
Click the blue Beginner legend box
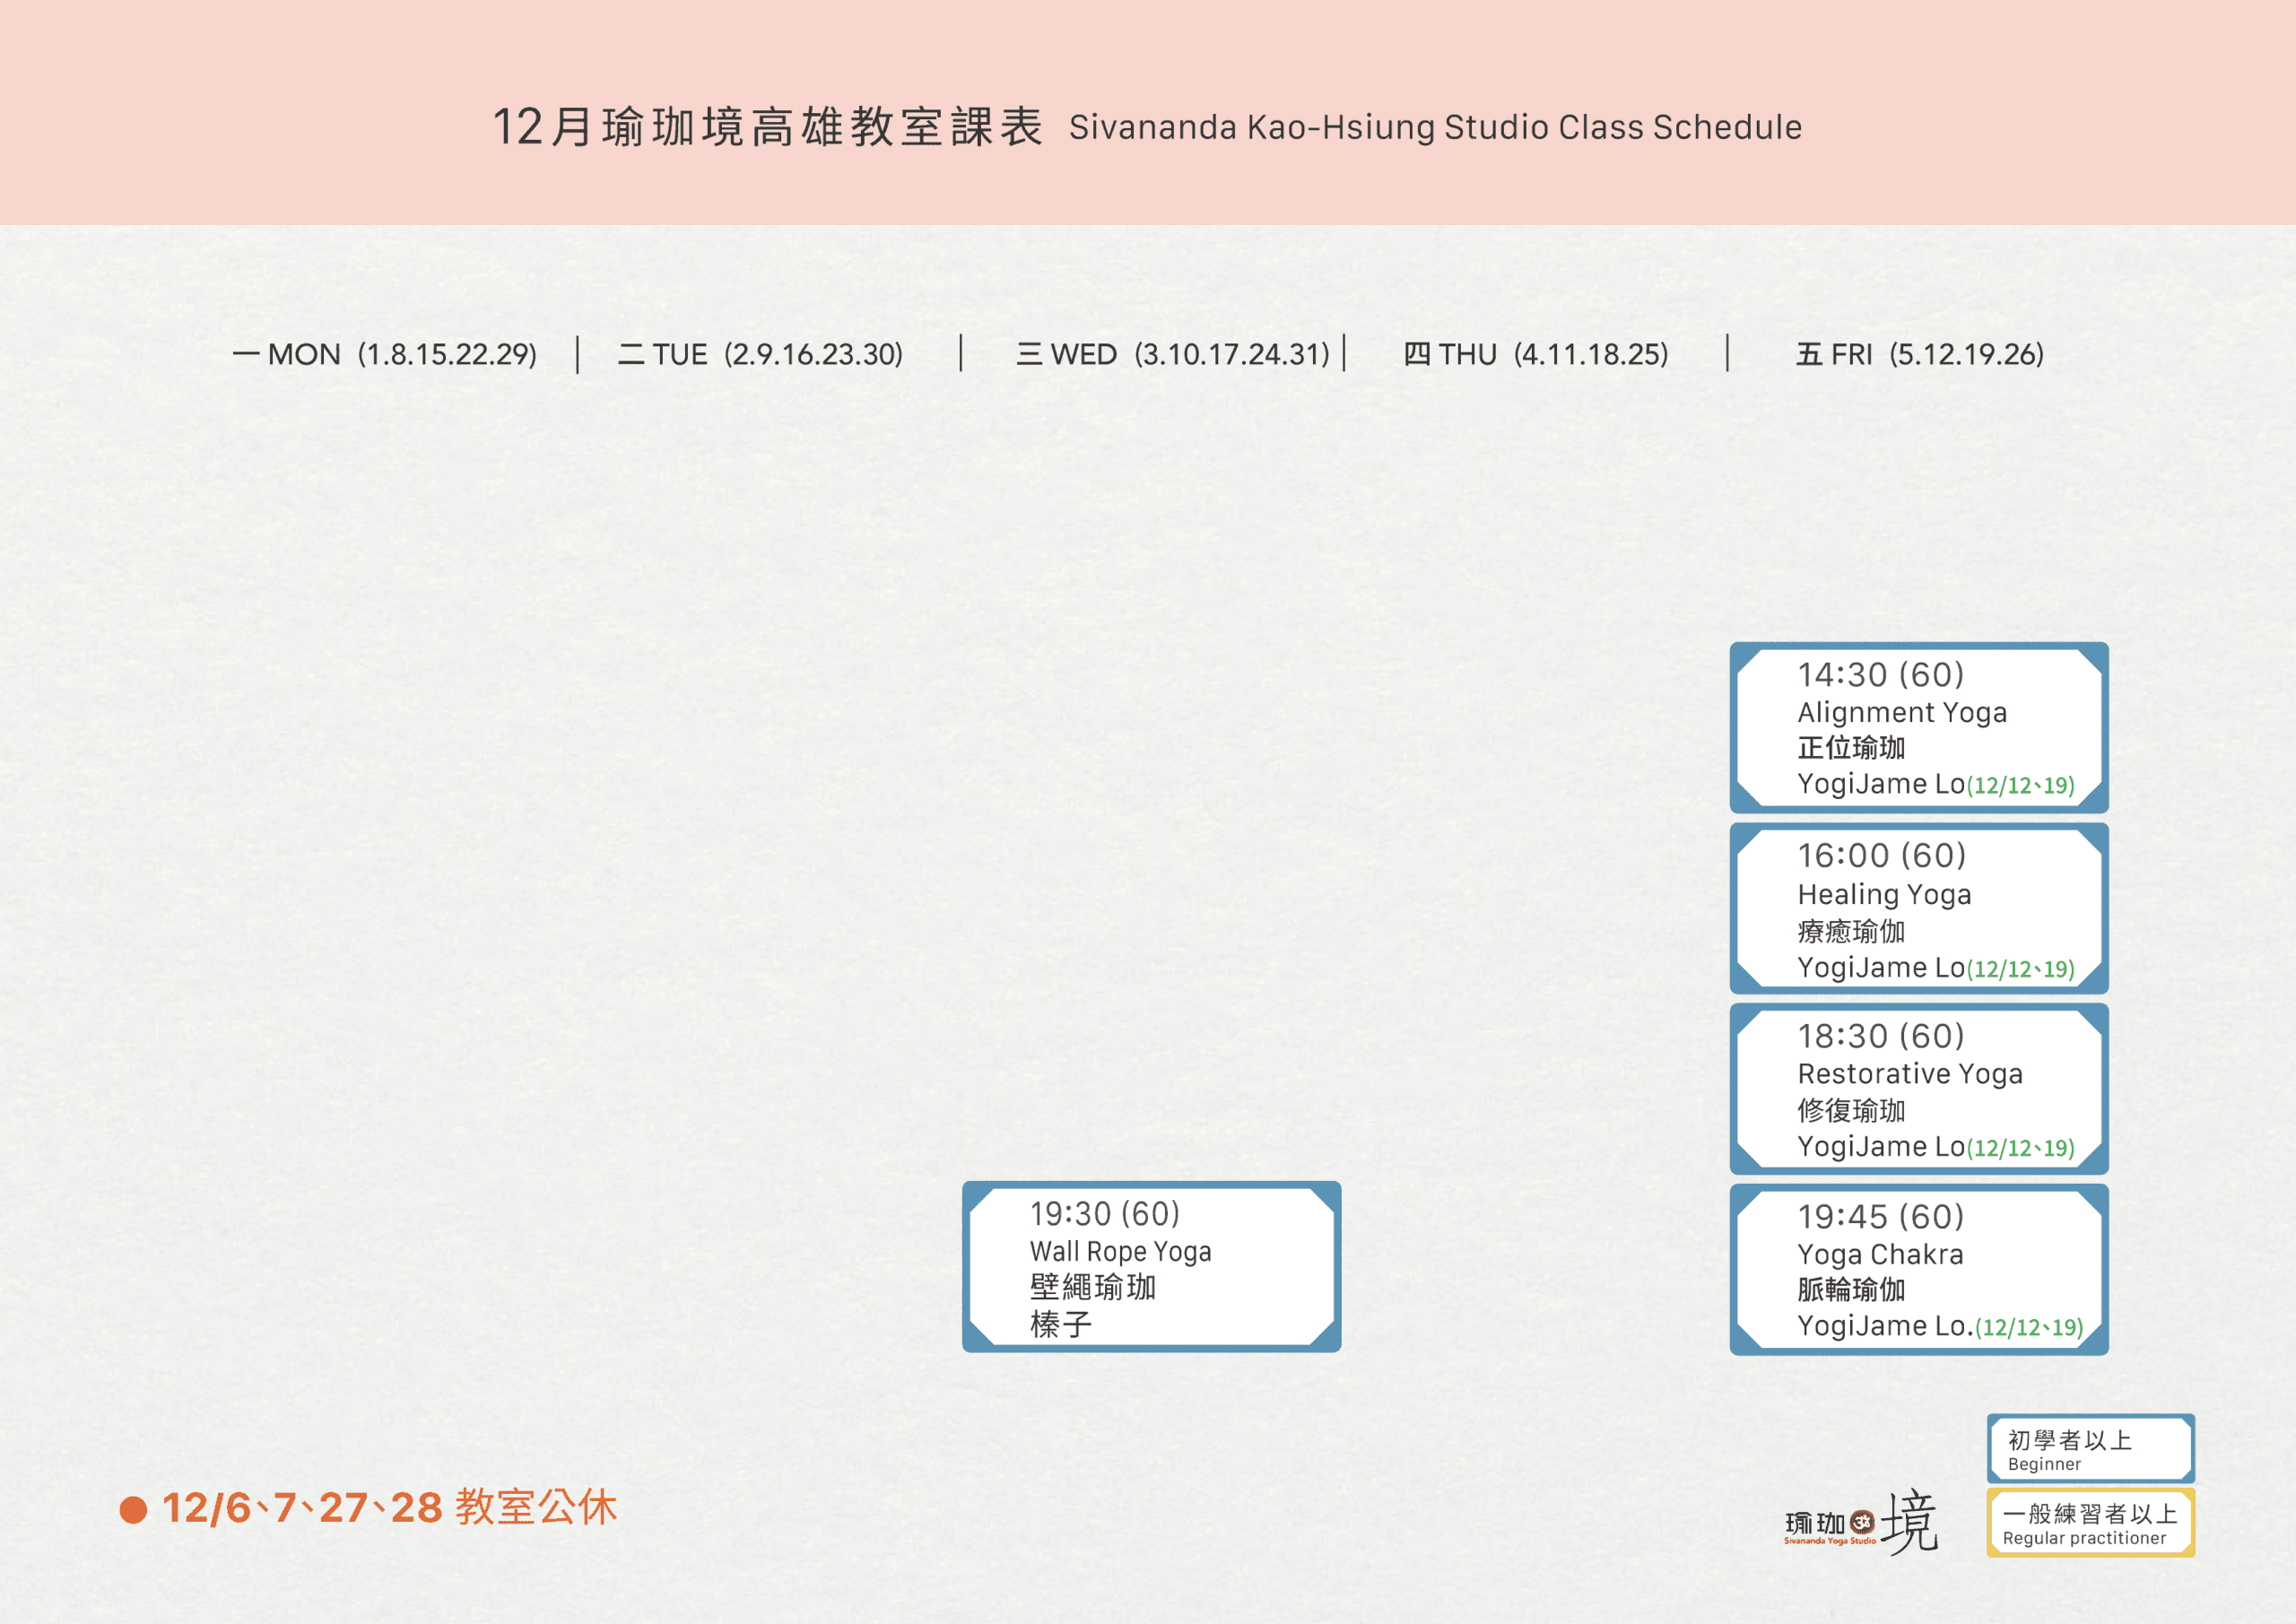pos(2090,1448)
